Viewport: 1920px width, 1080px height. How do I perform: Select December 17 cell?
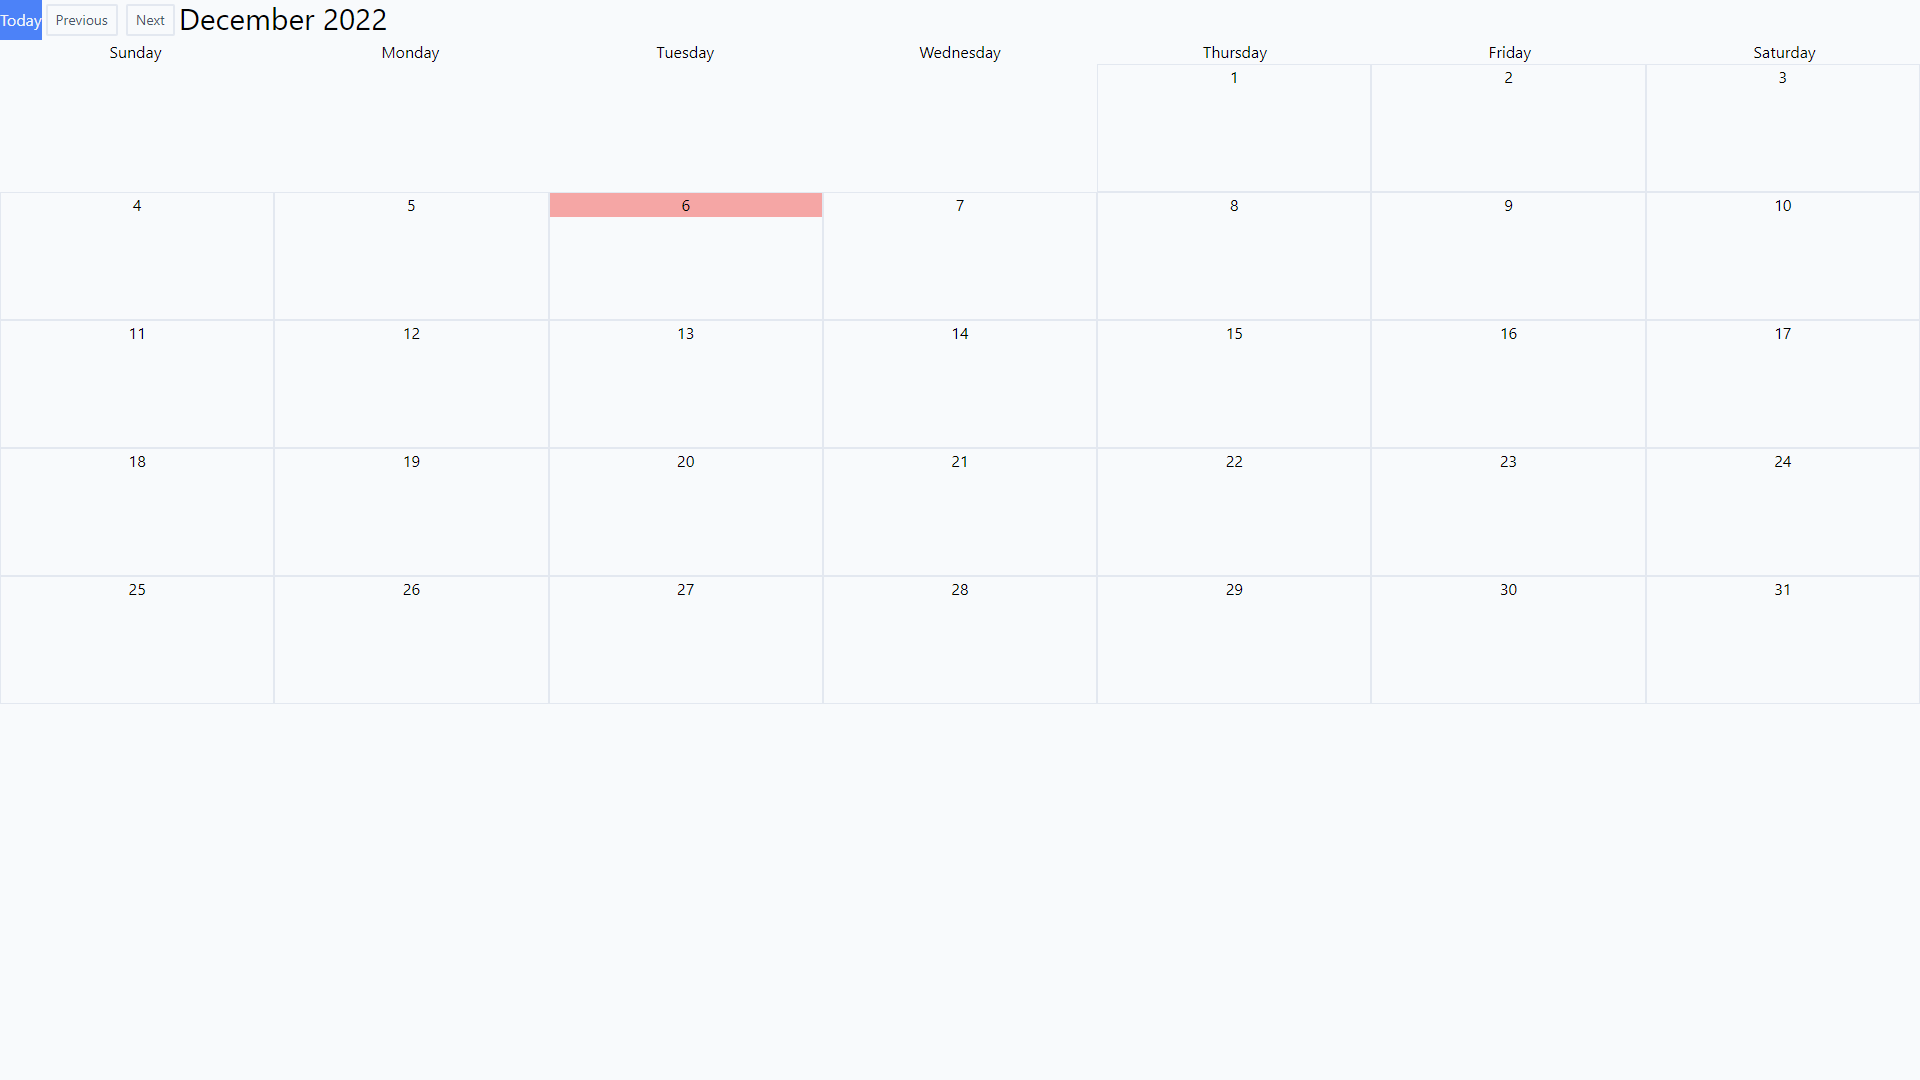point(1783,383)
